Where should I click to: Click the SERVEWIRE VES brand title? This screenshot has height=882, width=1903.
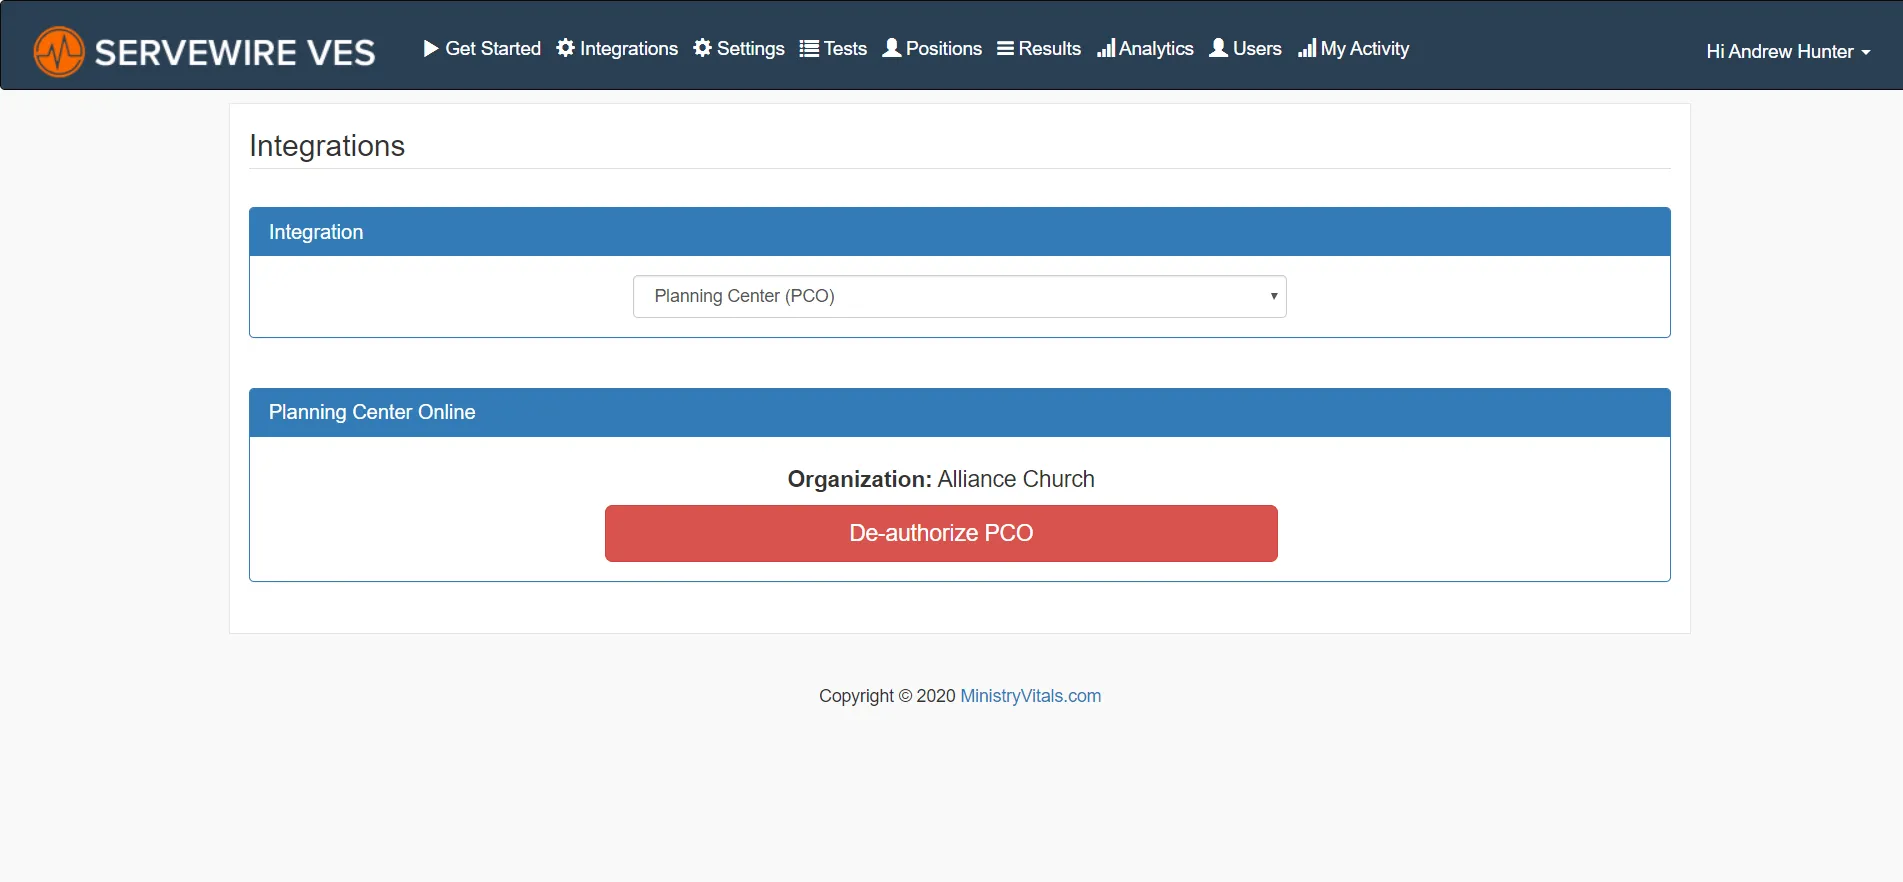coord(235,52)
